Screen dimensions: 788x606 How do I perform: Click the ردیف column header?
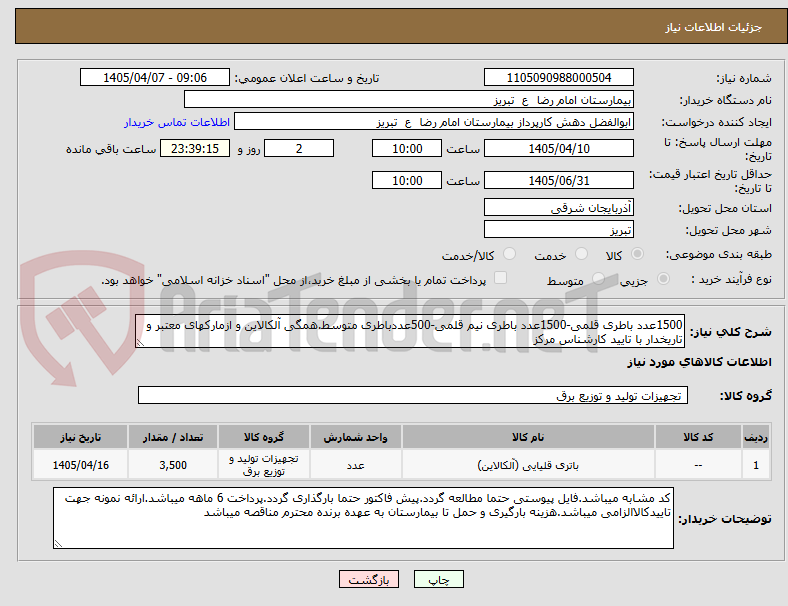[x=755, y=437]
